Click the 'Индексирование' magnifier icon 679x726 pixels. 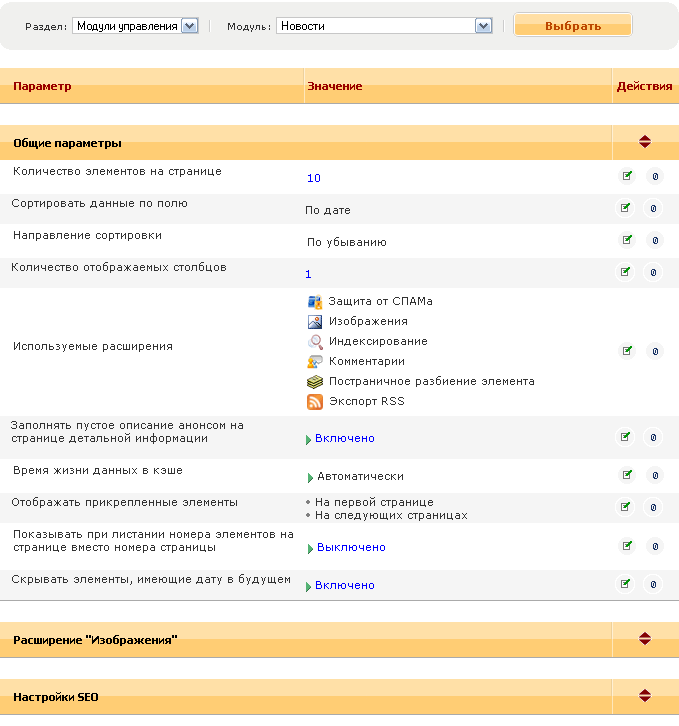pyautogui.click(x=315, y=341)
